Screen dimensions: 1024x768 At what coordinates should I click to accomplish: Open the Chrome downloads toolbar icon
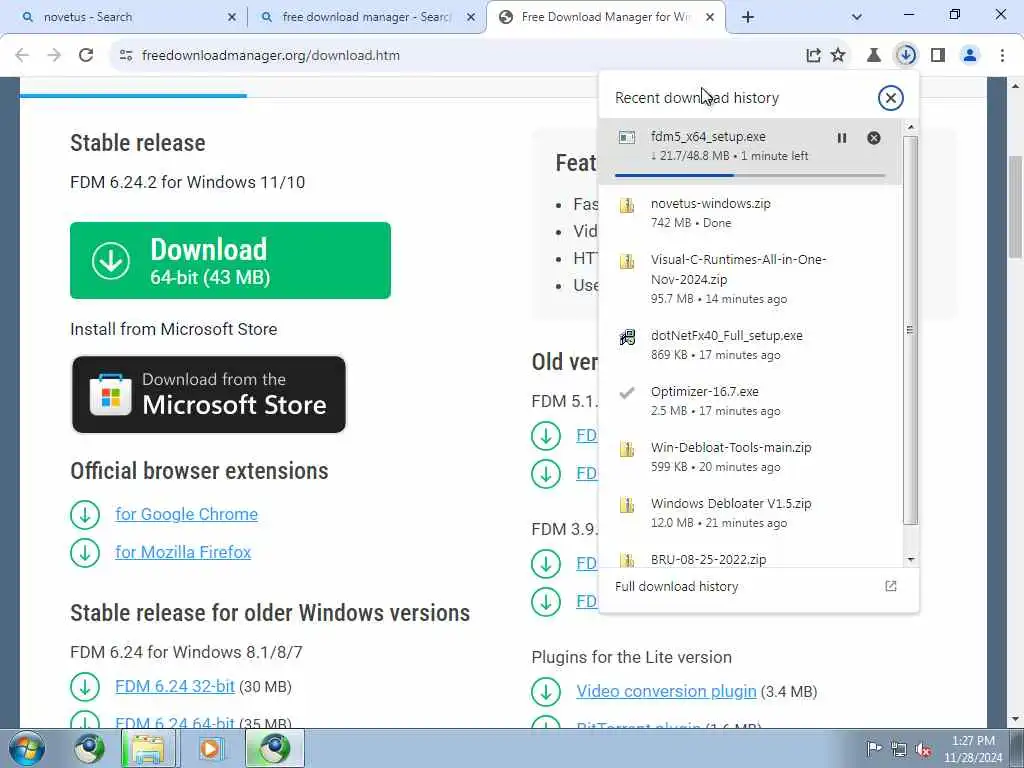pyautogui.click(x=906, y=55)
